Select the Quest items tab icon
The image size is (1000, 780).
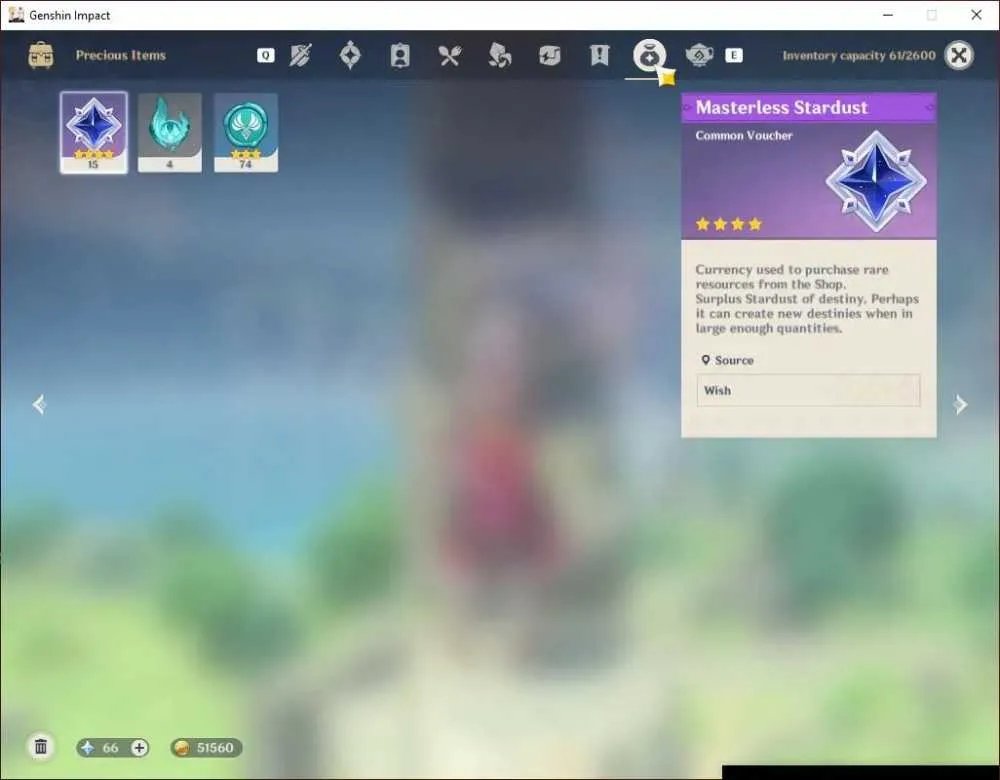599,55
